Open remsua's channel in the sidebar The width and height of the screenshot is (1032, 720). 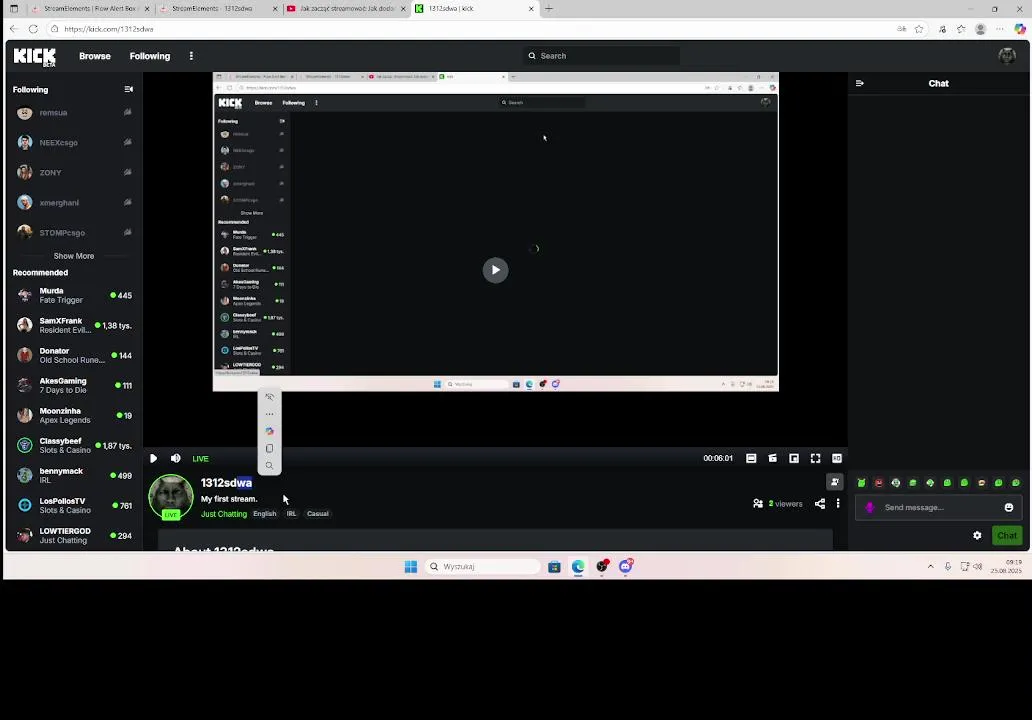(72, 113)
